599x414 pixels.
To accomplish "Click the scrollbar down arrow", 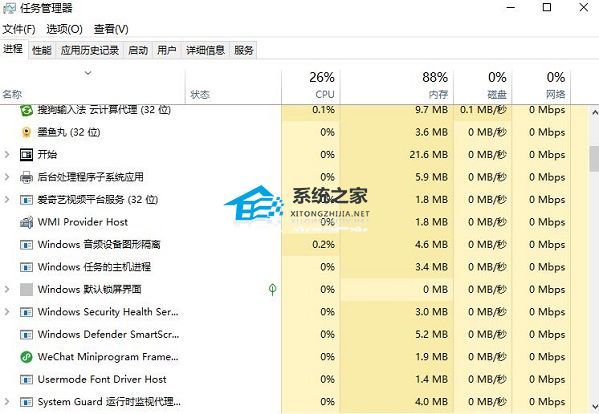I will (594, 406).
